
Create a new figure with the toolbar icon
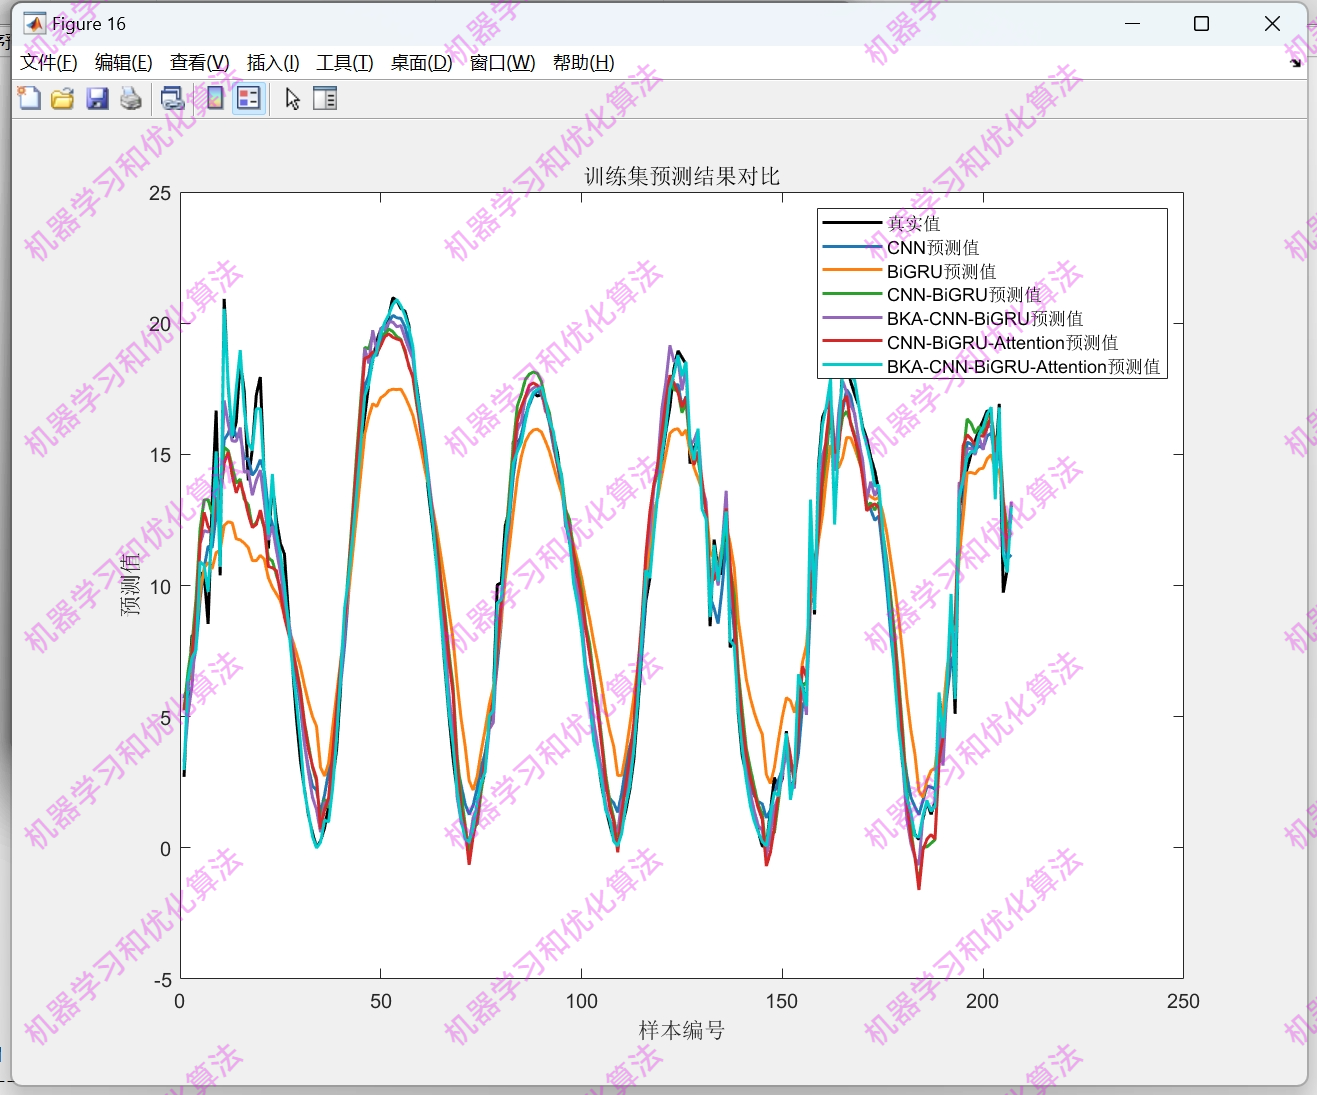29,98
